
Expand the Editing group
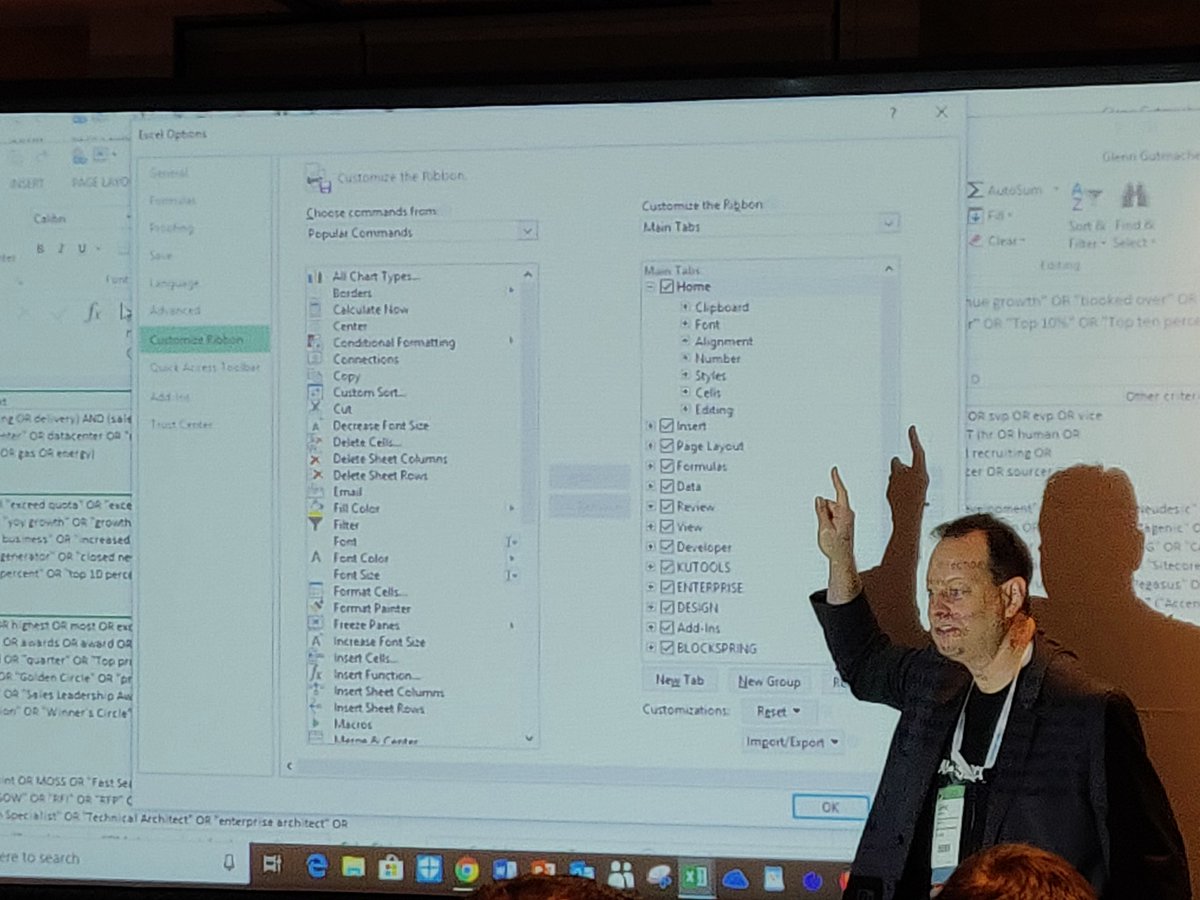685,409
